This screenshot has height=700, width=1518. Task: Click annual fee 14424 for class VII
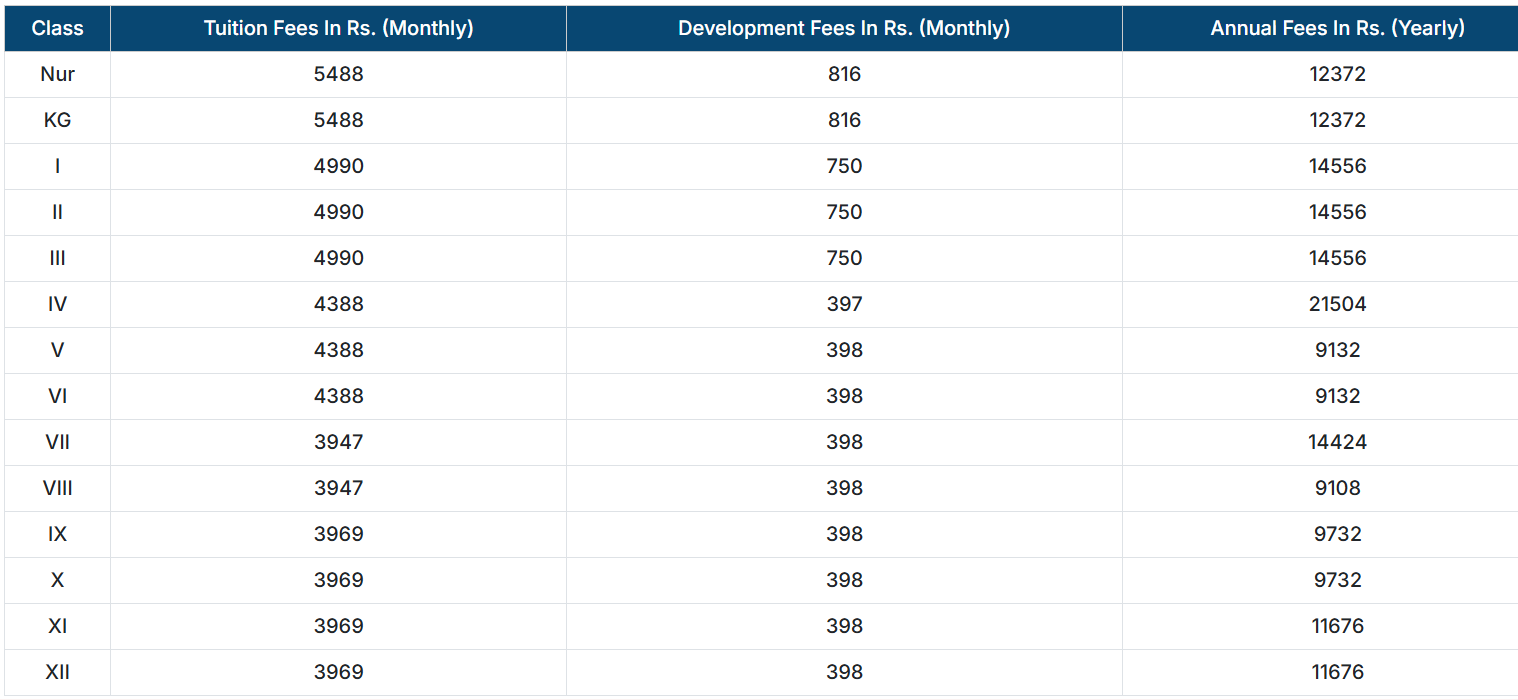1337,442
